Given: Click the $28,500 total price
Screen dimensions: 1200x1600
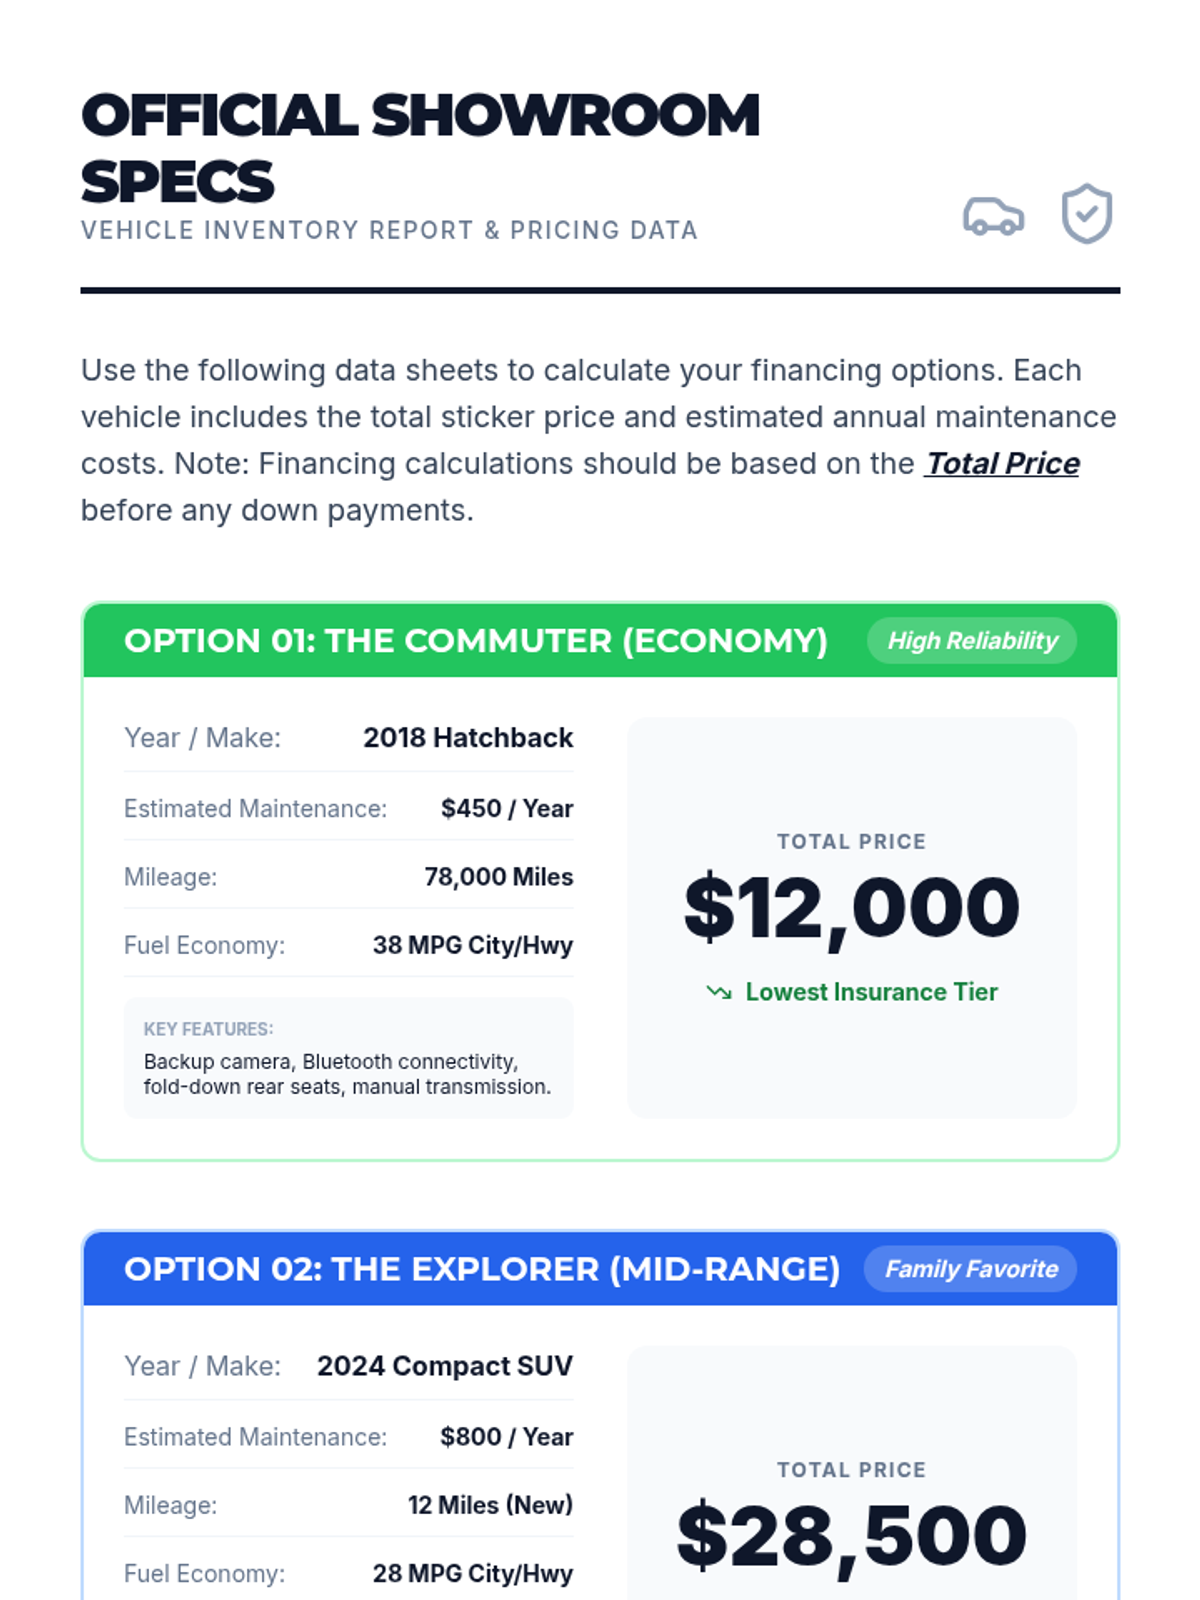Looking at the screenshot, I should [851, 1534].
